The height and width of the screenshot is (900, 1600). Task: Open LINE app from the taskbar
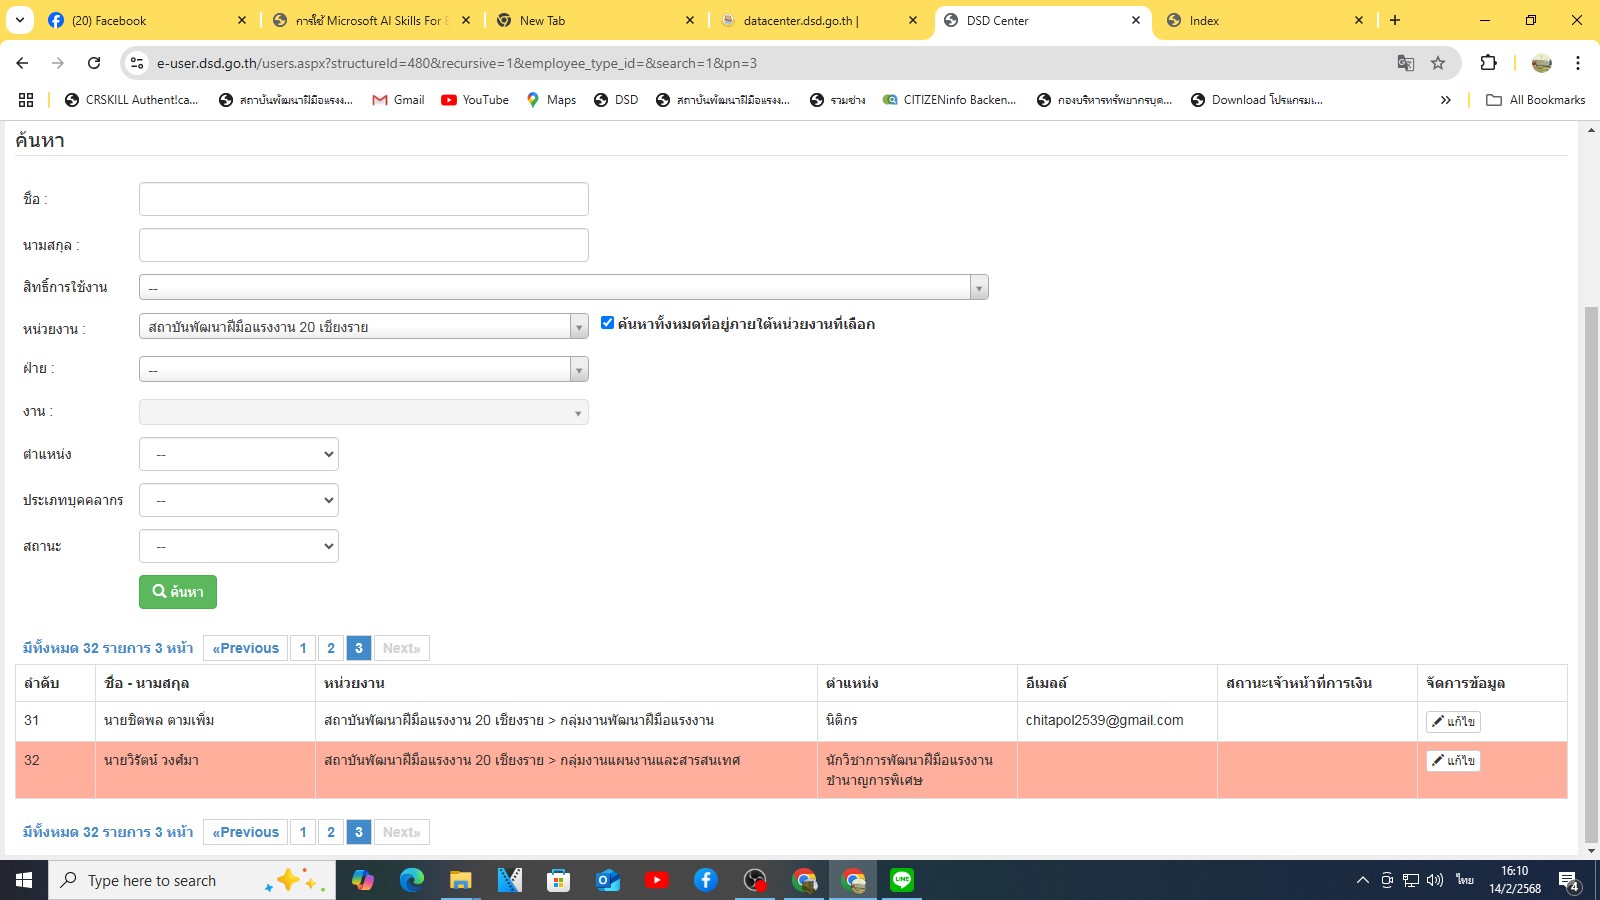click(902, 880)
